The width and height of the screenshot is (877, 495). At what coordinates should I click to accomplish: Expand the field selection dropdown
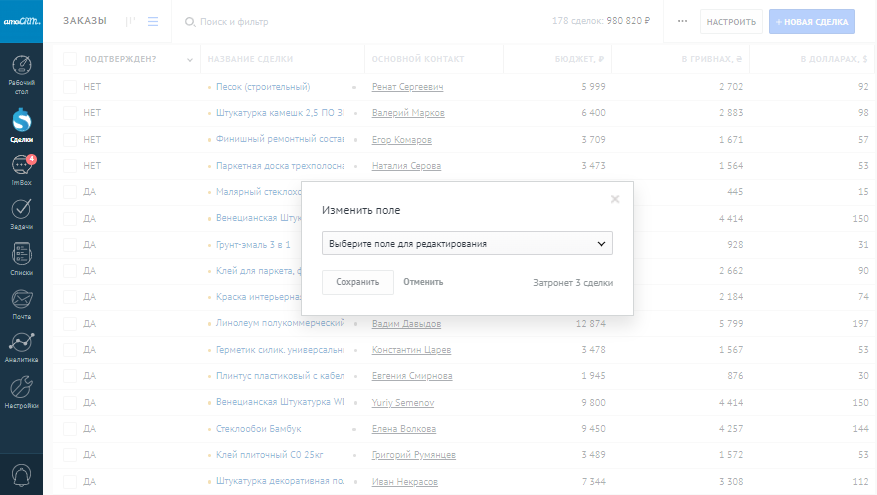467,243
